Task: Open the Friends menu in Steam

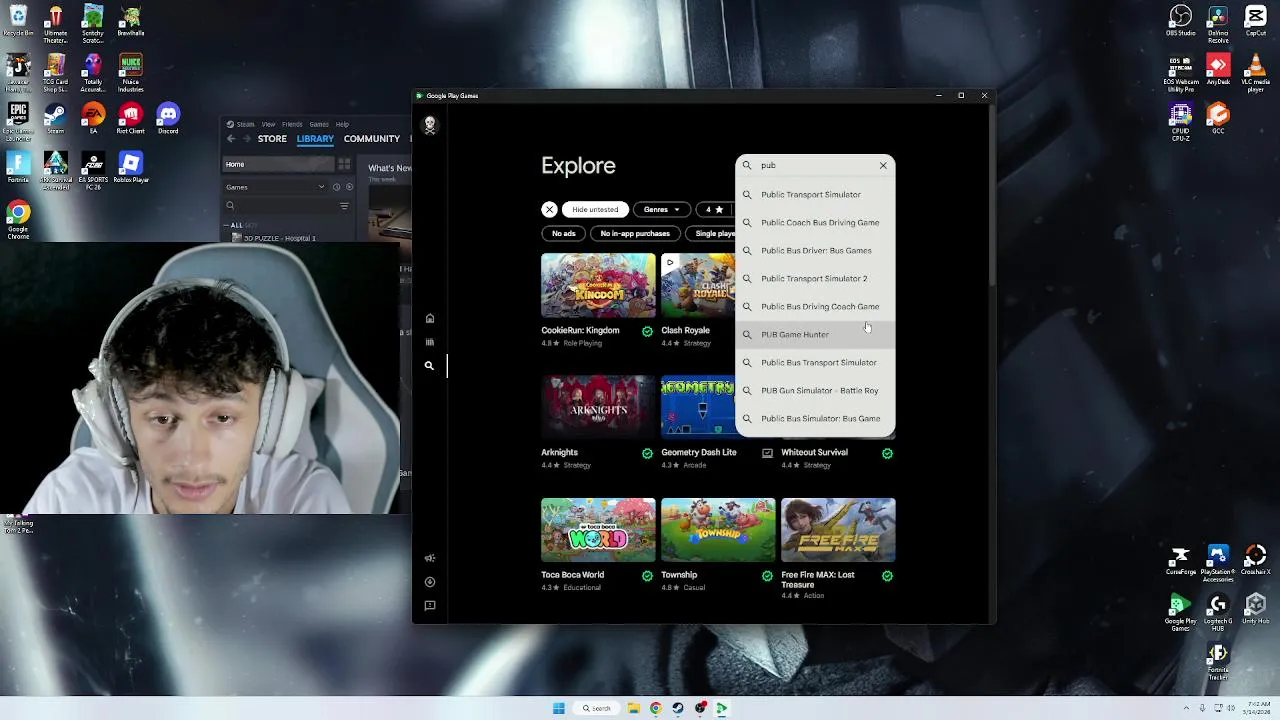Action: coord(292,124)
